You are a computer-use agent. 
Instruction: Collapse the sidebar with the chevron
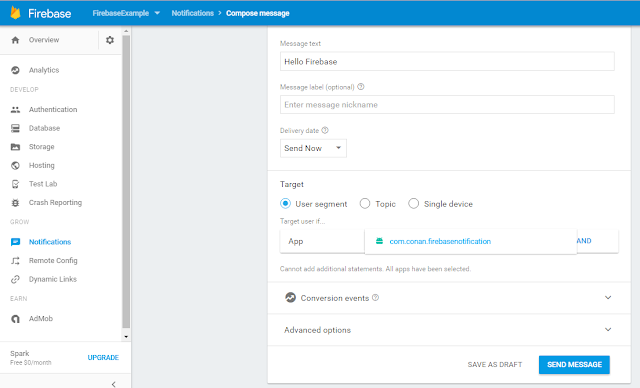click(x=113, y=384)
